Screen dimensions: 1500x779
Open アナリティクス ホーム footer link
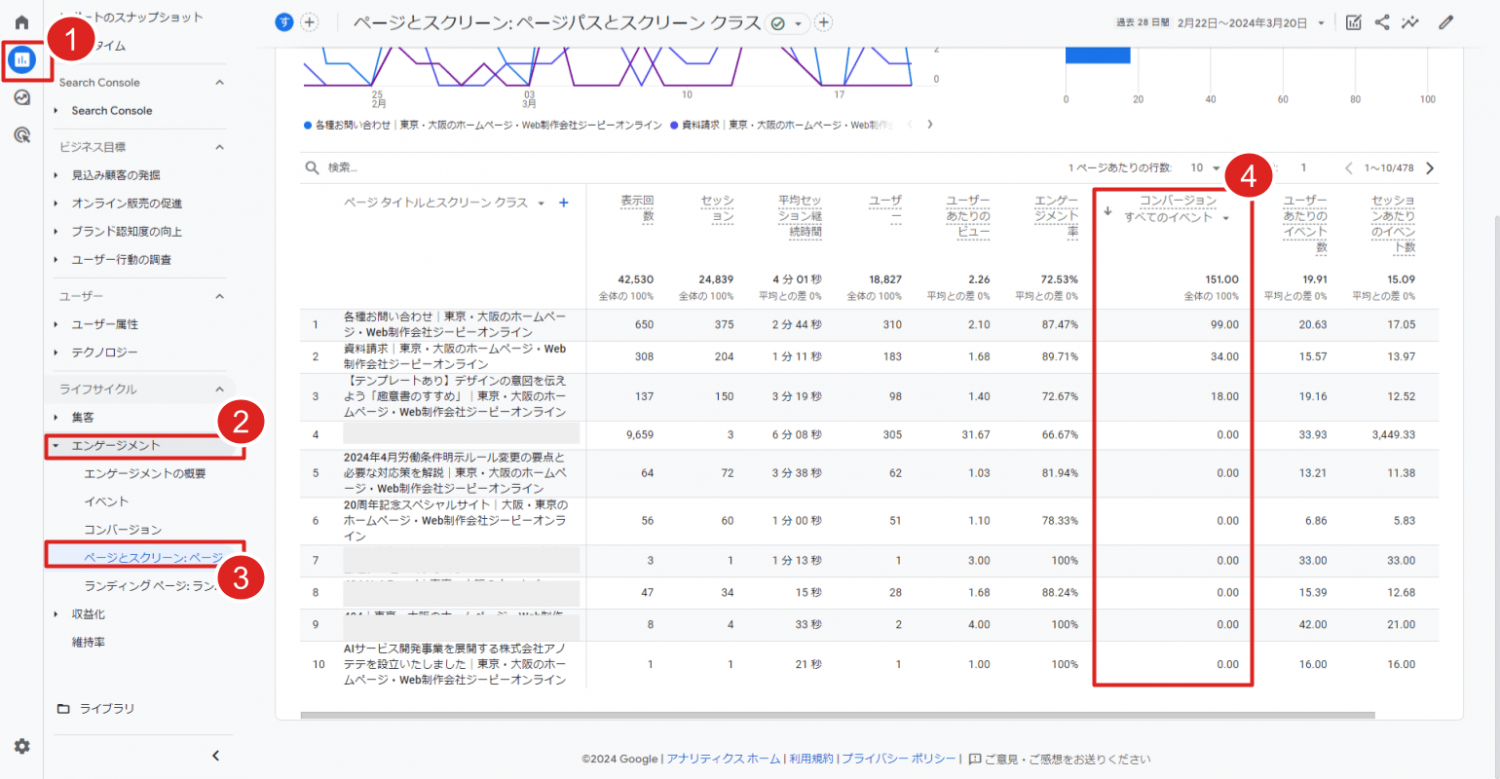(x=723, y=759)
